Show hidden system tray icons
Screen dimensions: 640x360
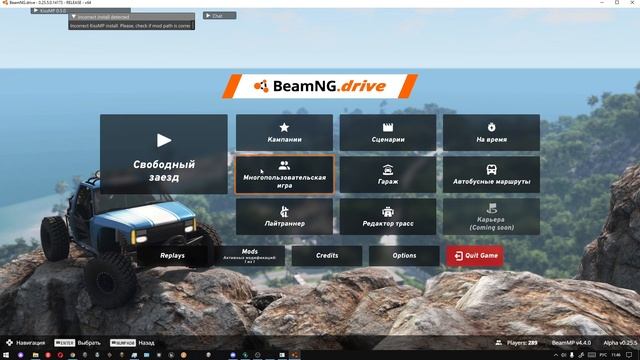pos(556,355)
